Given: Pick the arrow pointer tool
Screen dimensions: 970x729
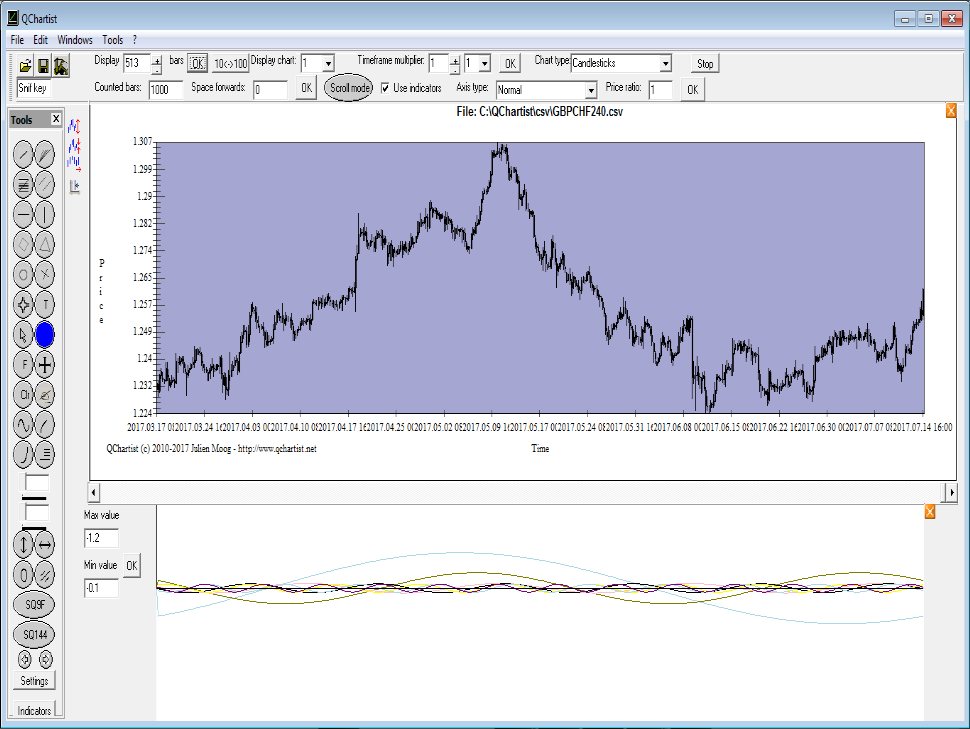Looking at the screenshot, I should click(x=24, y=335).
